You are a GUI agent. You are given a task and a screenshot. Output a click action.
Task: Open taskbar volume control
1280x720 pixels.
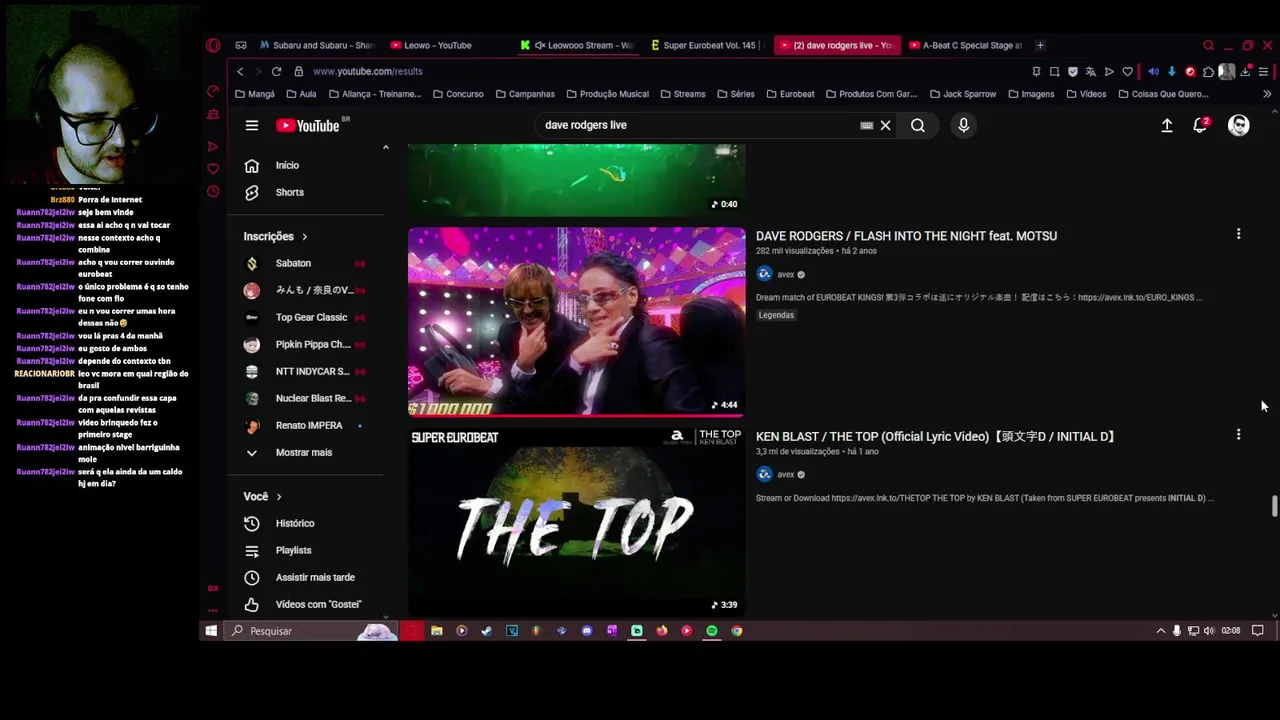[x=1209, y=631]
